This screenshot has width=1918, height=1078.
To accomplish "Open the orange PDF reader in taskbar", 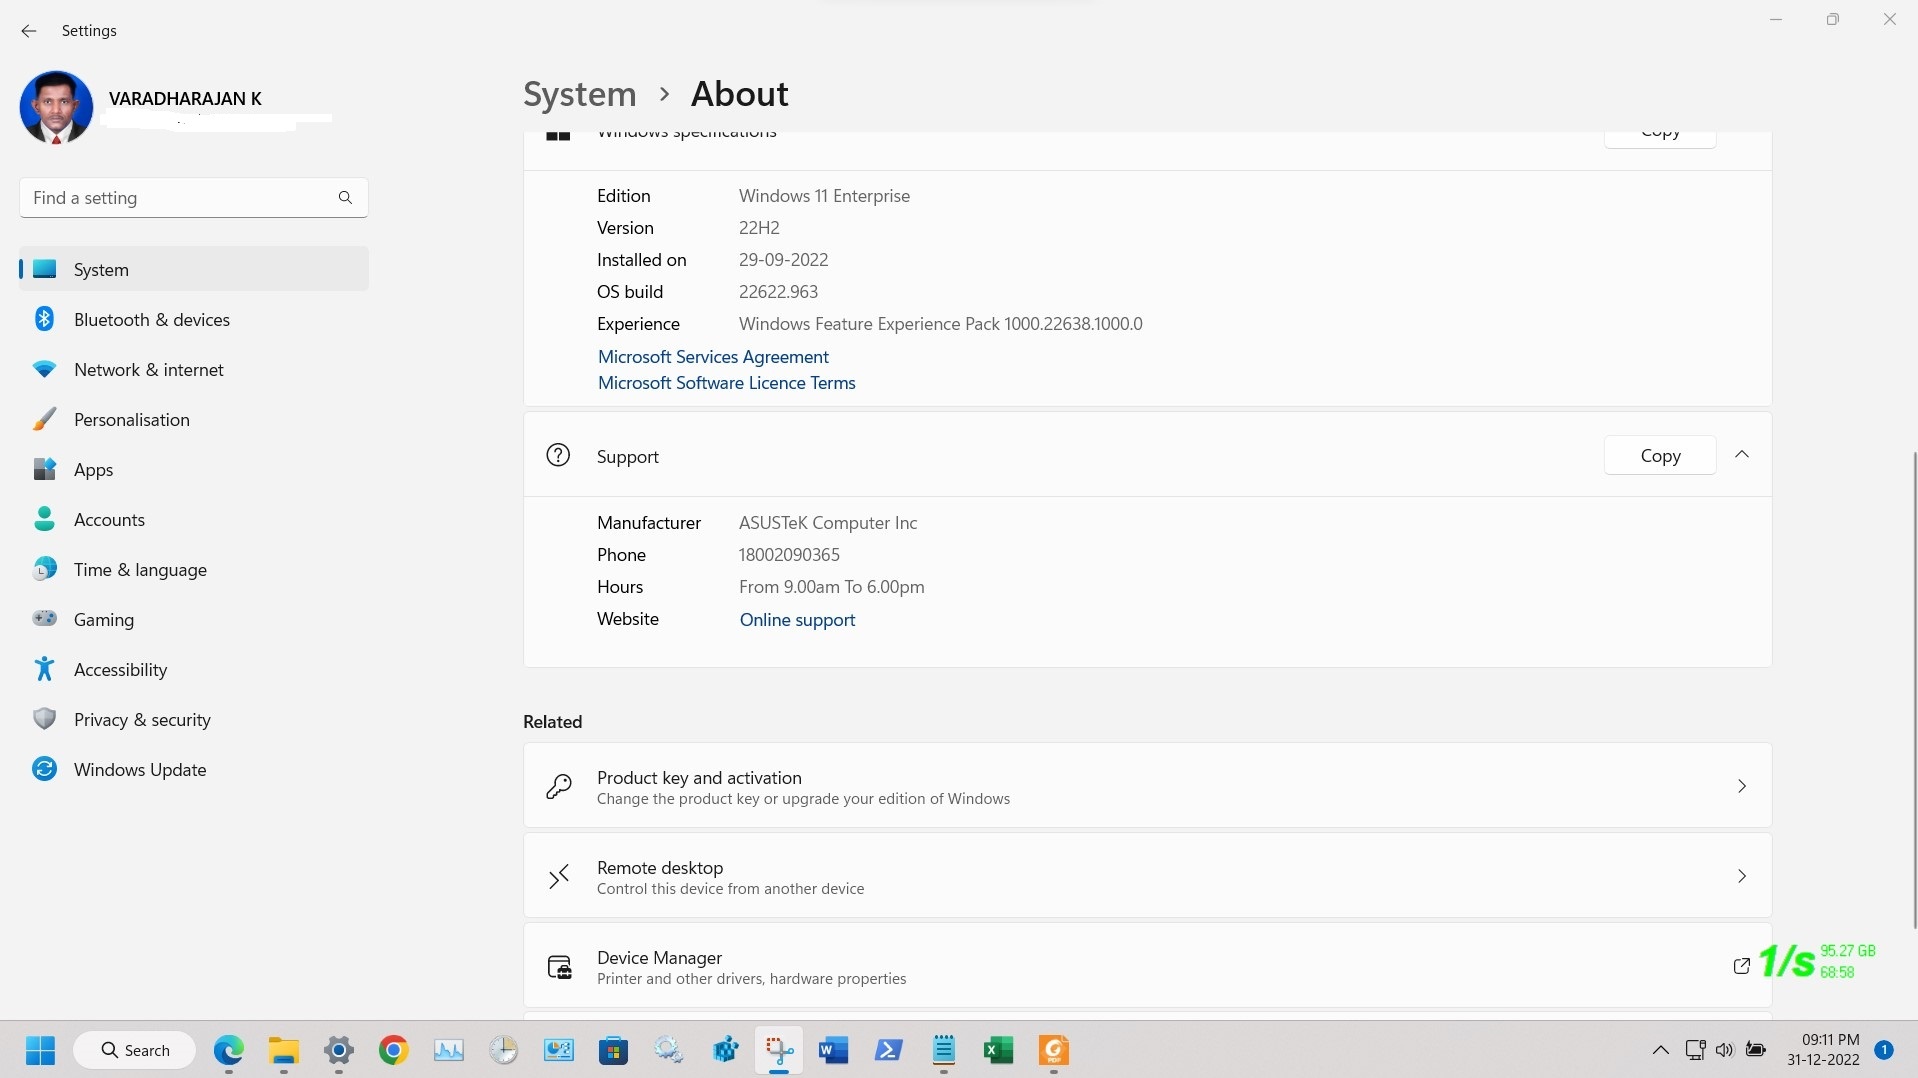I will 1054,1050.
